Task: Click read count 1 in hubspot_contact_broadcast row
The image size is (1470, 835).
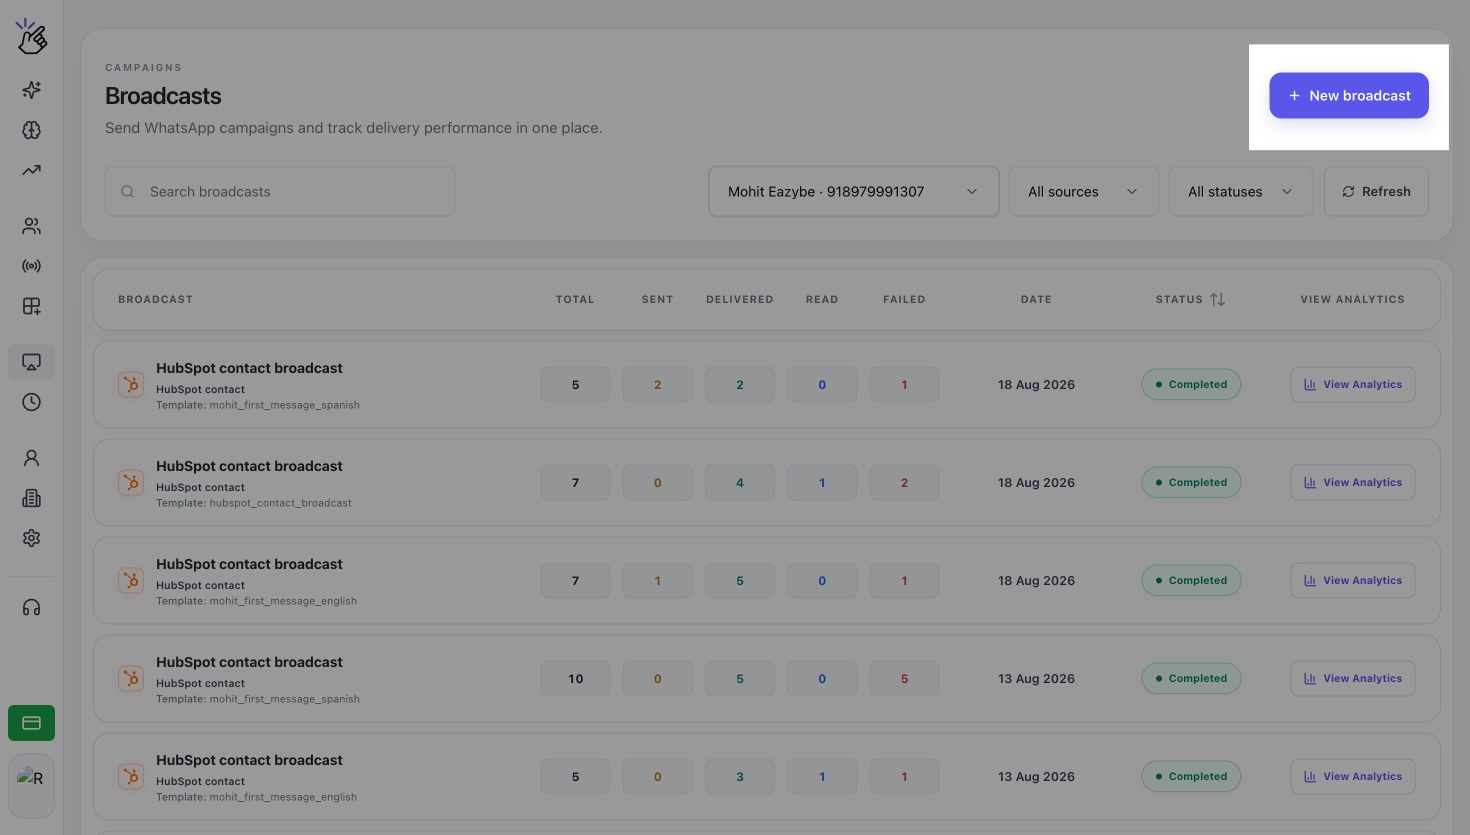Action: 822,483
